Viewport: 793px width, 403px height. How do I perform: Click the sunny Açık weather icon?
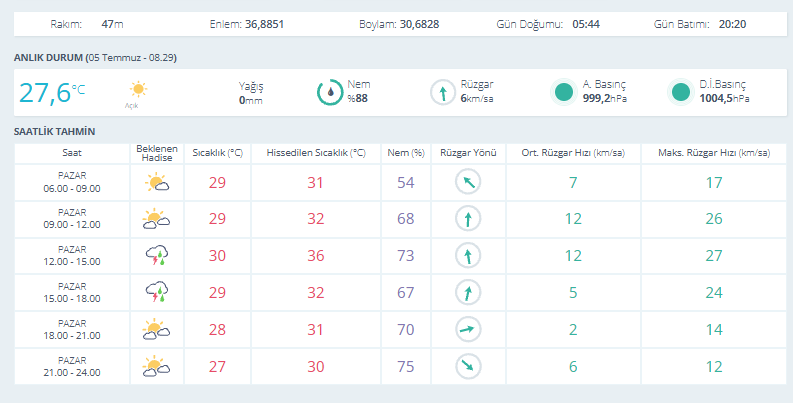(138, 89)
